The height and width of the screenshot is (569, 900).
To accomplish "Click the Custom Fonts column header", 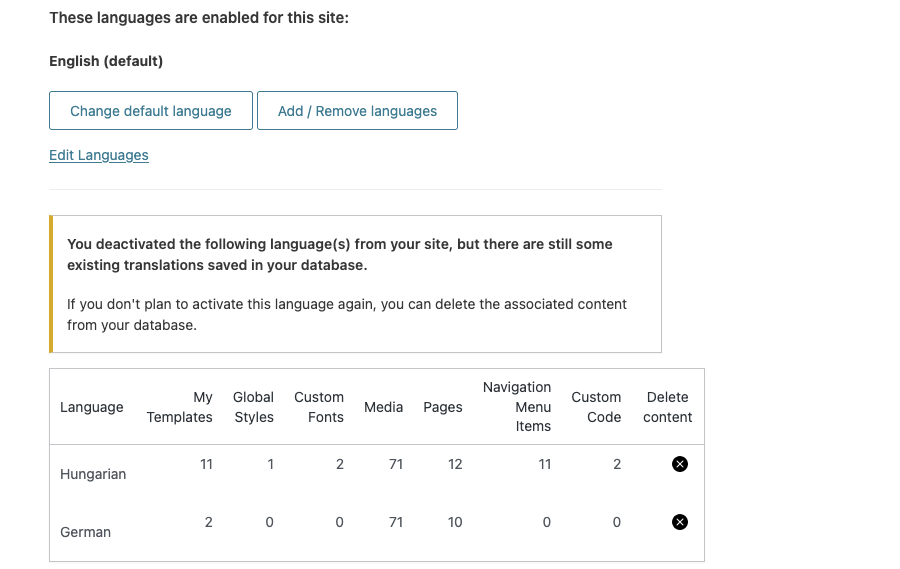I will pyautogui.click(x=319, y=407).
